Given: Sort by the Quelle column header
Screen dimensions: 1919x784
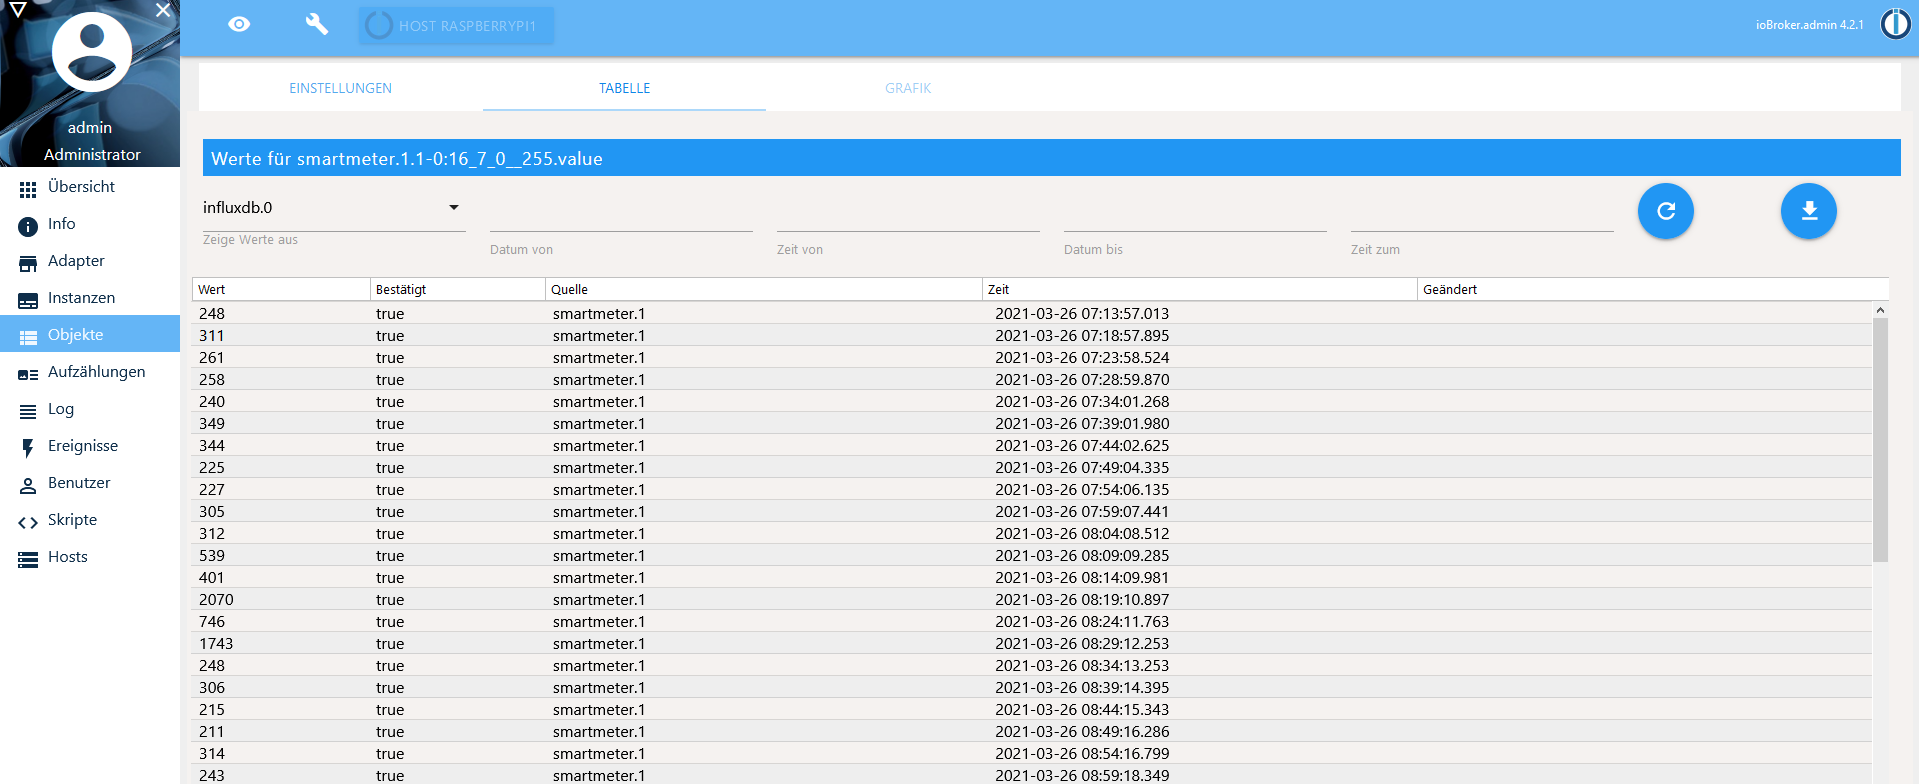Looking at the screenshot, I should pyautogui.click(x=764, y=289).
